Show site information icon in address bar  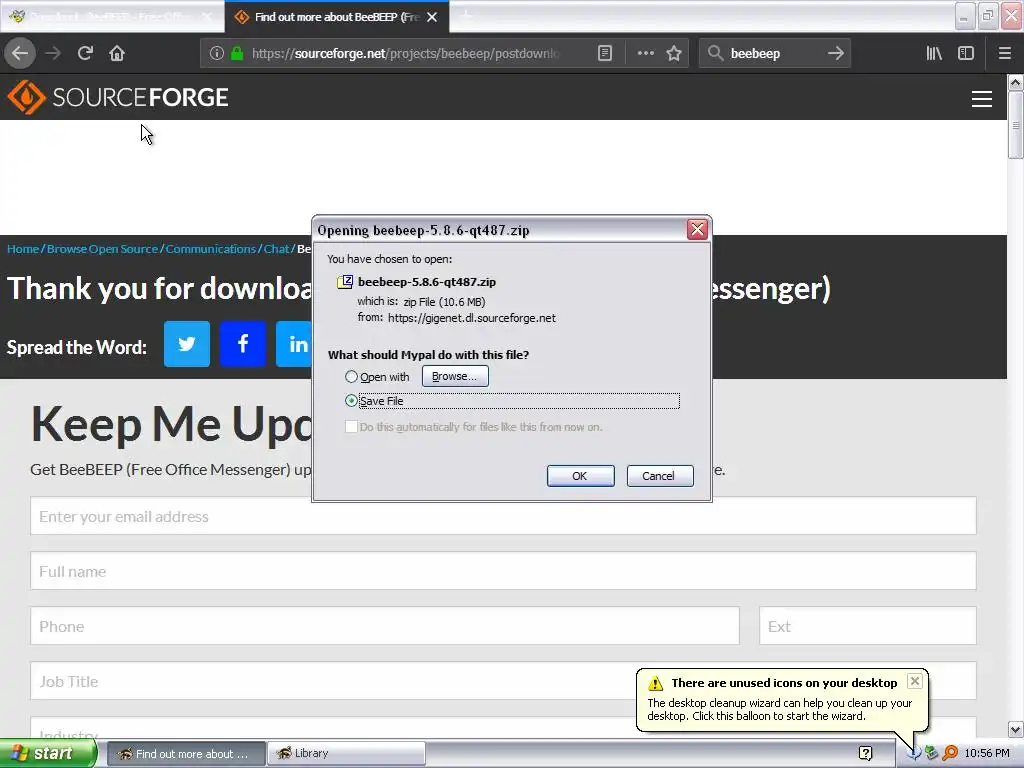tap(217, 54)
